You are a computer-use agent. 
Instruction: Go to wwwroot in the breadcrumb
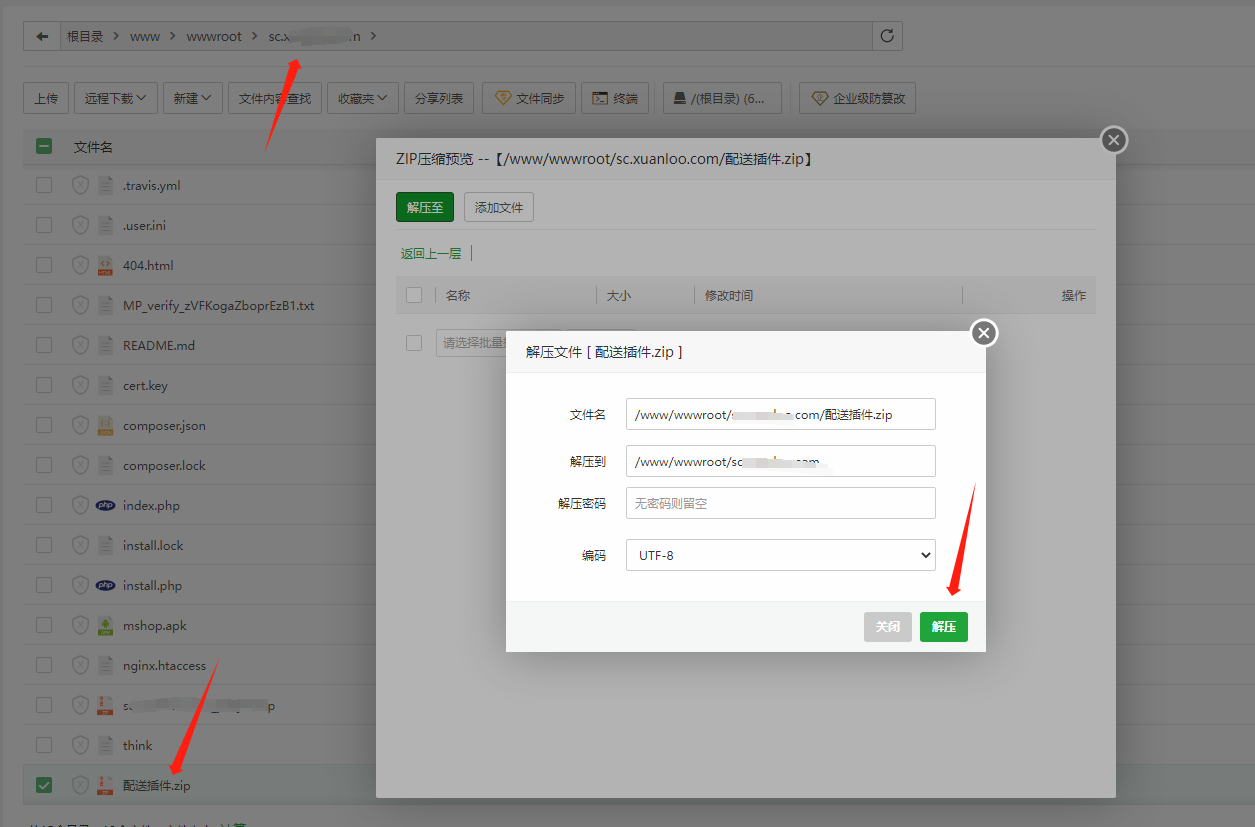pos(214,36)
